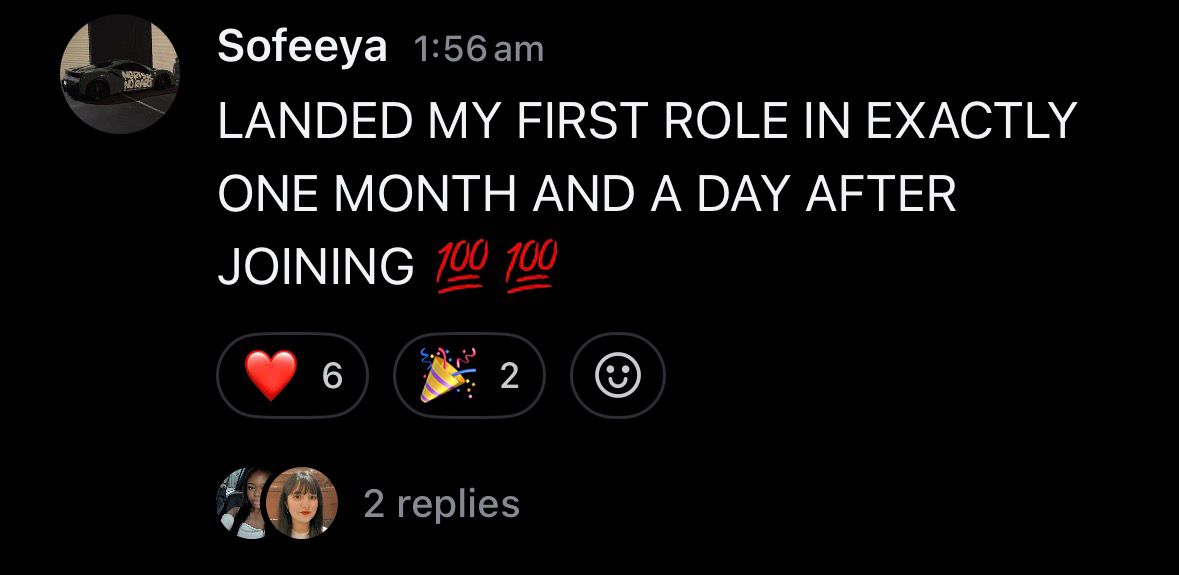Open the 2 replies thread
Image resolution: width=1179 pixels, height=575 pixels.
coord(441,503)
